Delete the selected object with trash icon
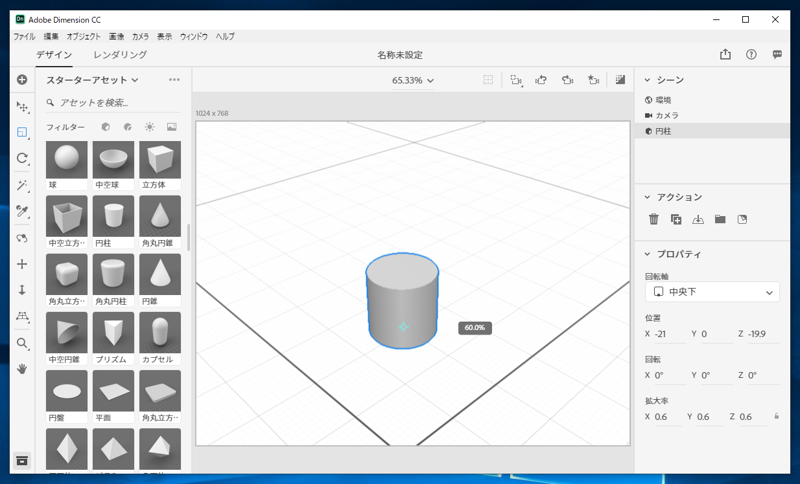This screenshot has width=800, height=484. pyautogui.click(x=654, y=219)
